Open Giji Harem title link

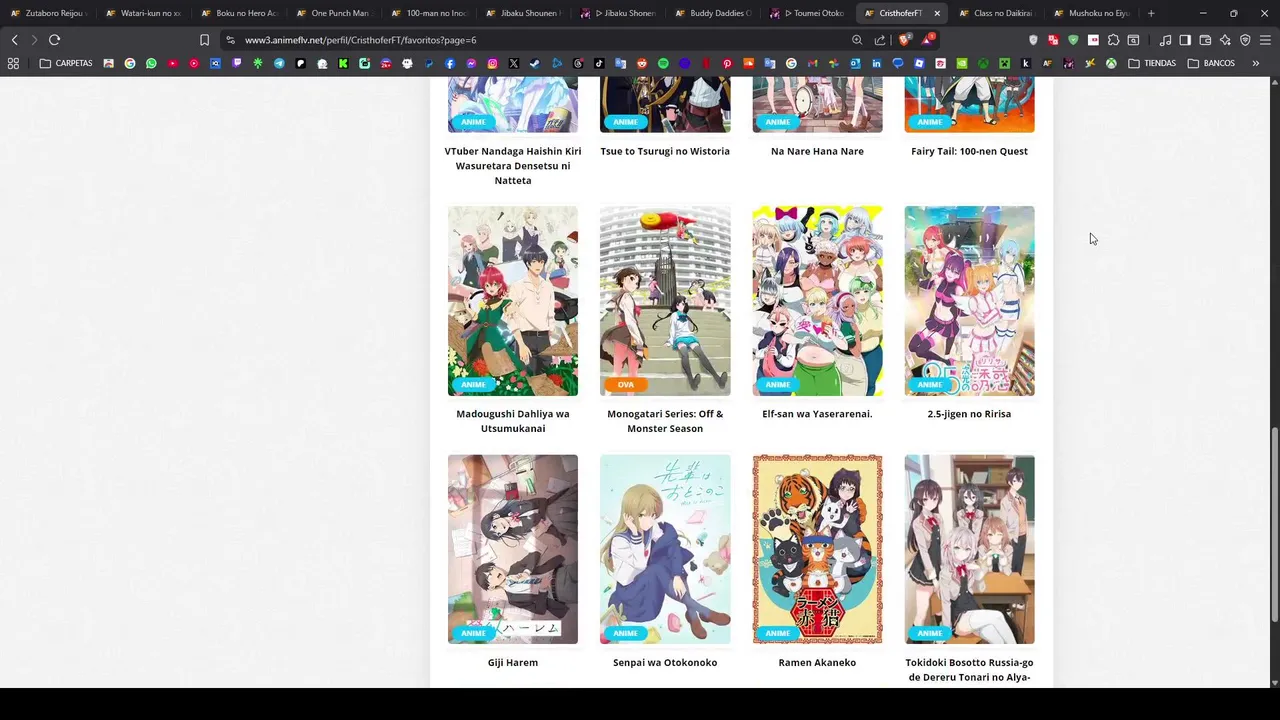tap(513, 662)
